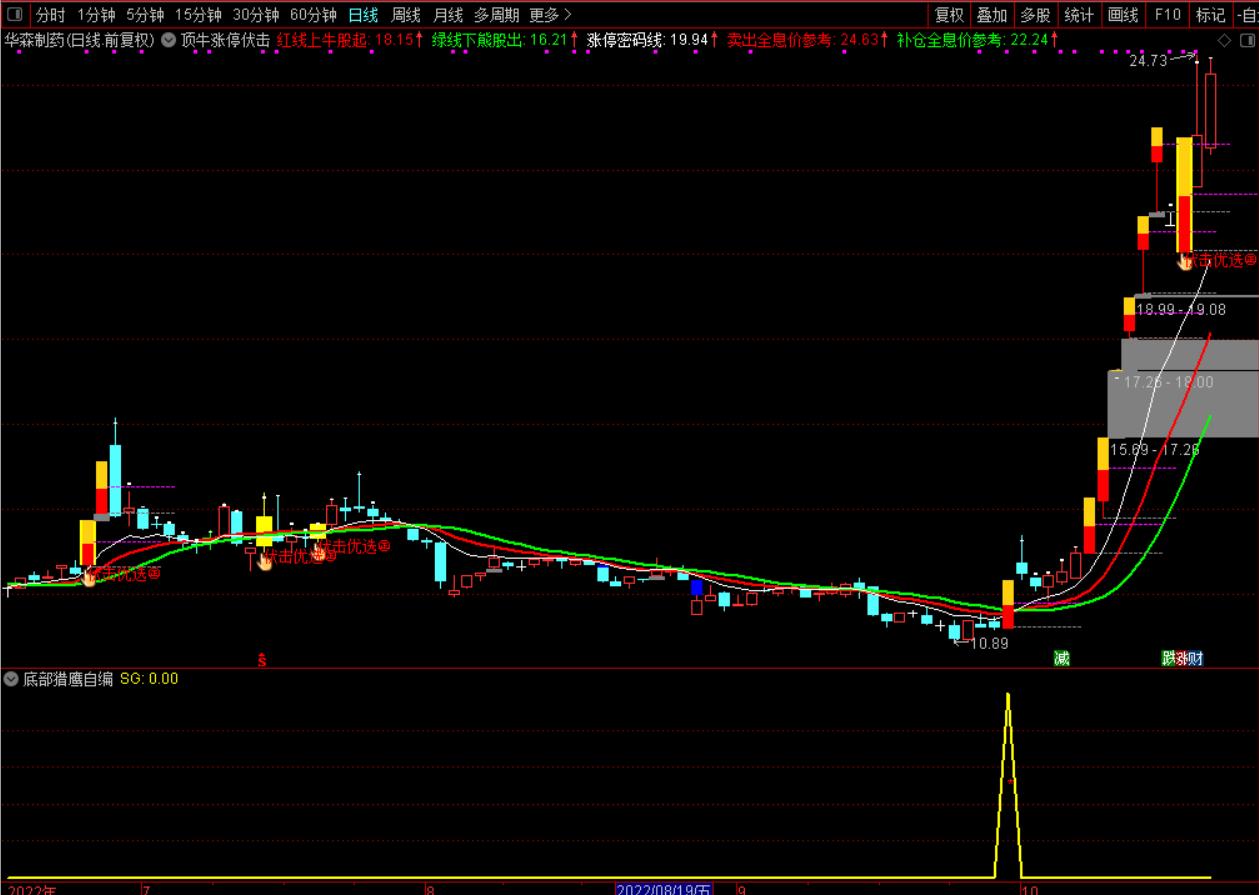Screen dimensions: 1259x895
Task: Click the highlighted 2022/08/19/五 date label
Action: [664, 888]
